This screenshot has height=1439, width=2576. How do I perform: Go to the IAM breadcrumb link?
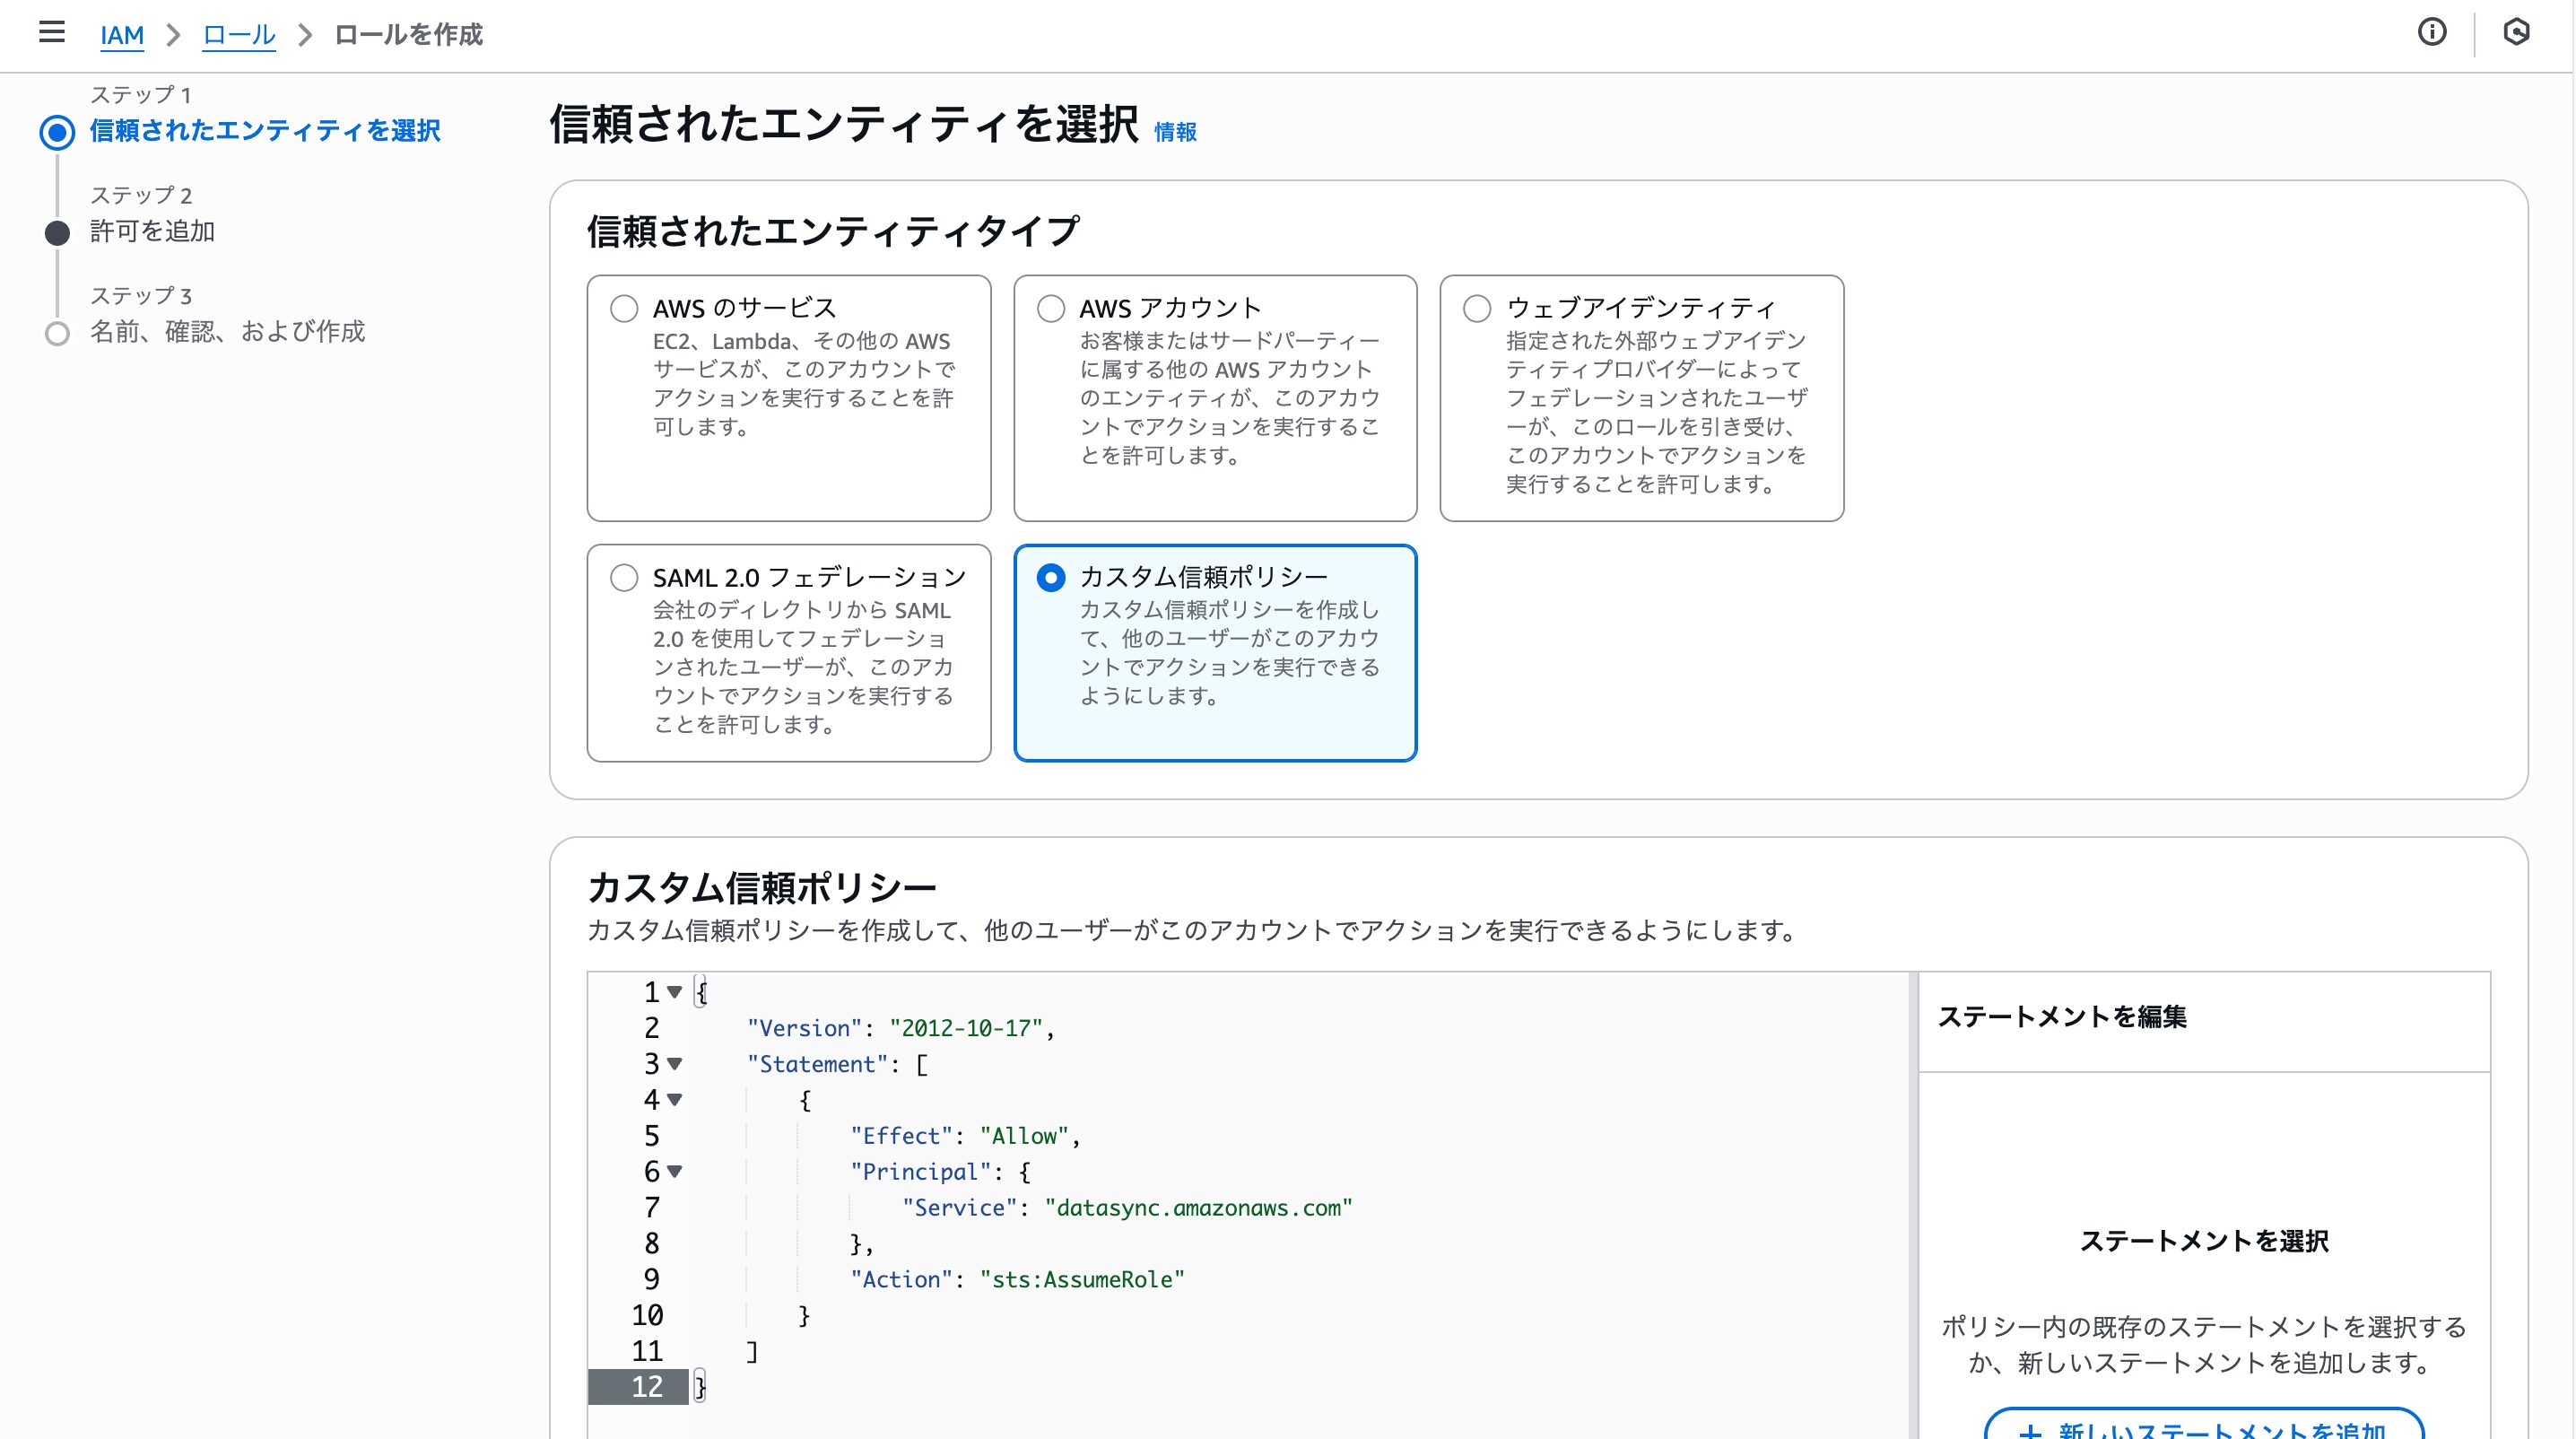click(x=122, y=35)
